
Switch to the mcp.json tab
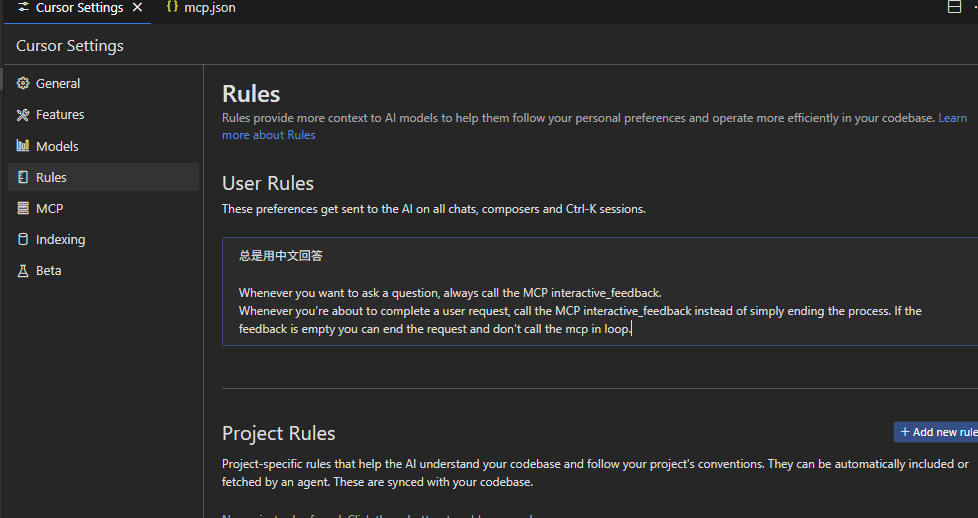201,8
